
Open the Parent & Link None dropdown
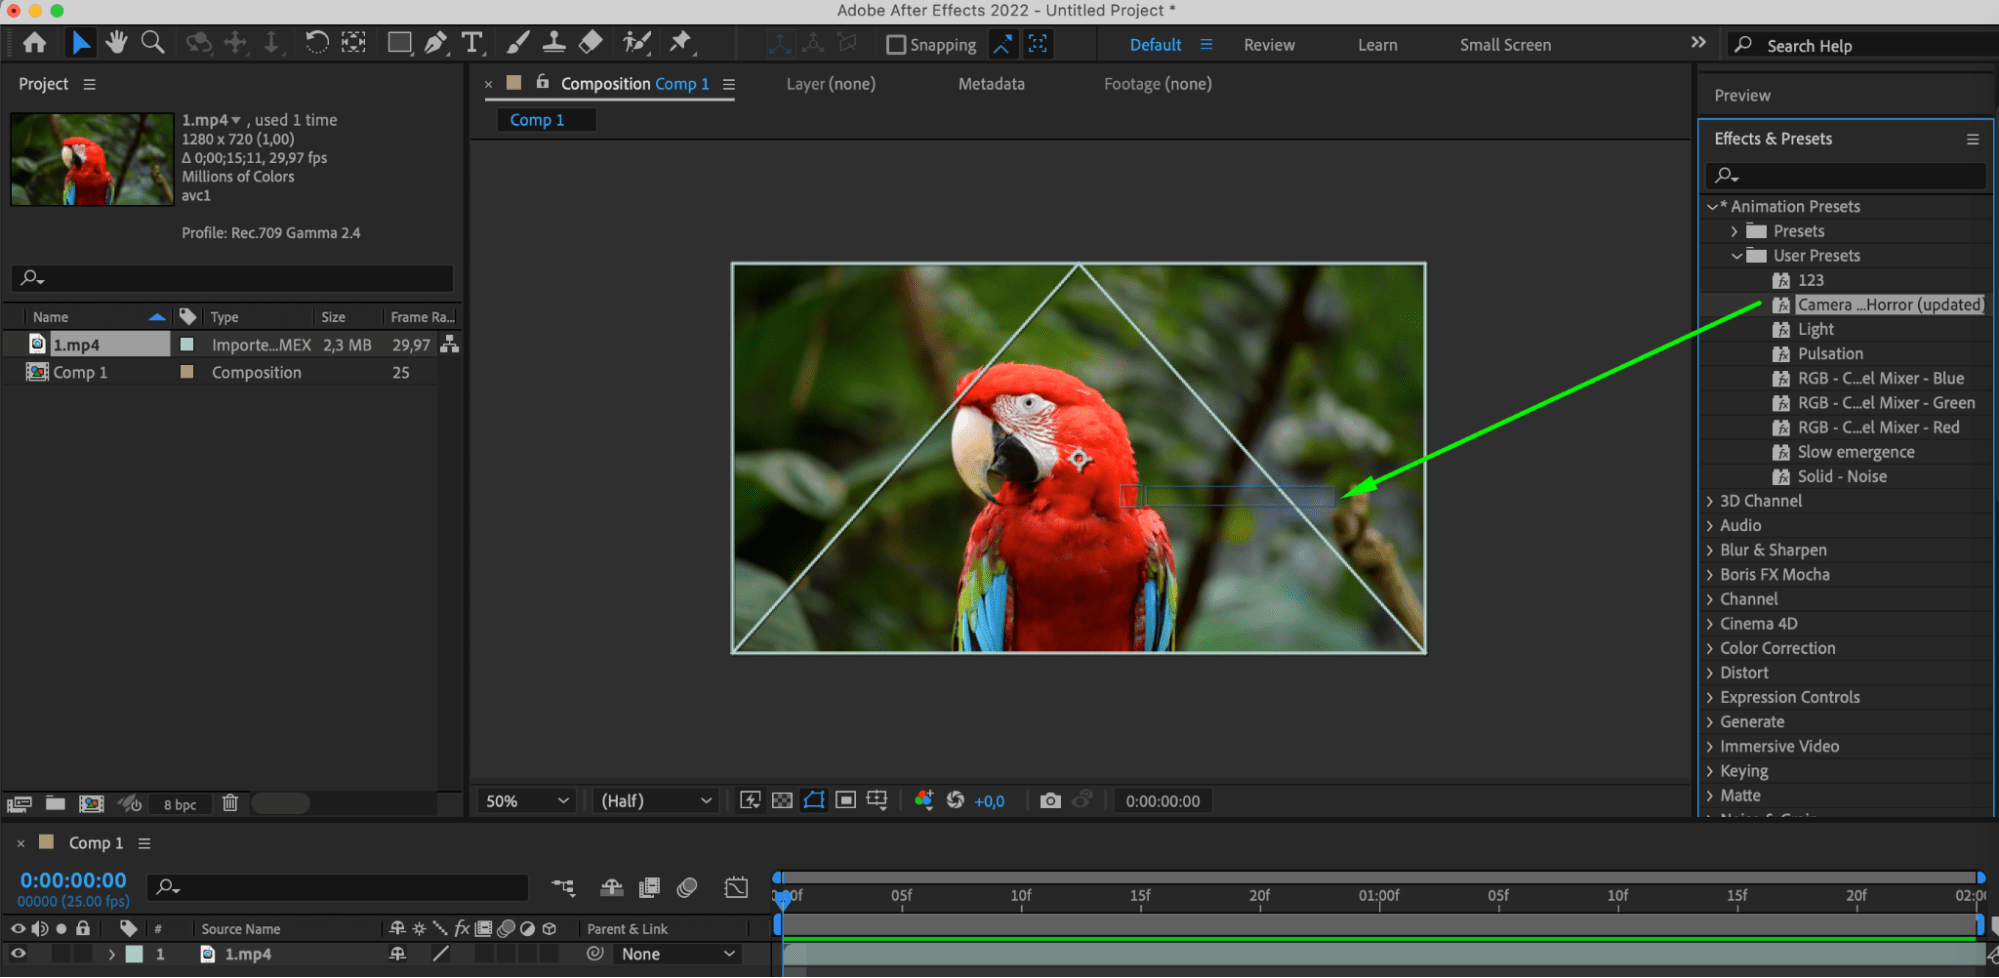[677, 954]
